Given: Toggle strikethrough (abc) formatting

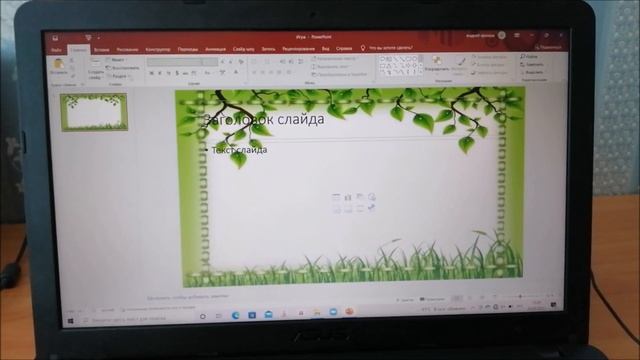Looking at the screenshot, I should click(x=185, y=73).
